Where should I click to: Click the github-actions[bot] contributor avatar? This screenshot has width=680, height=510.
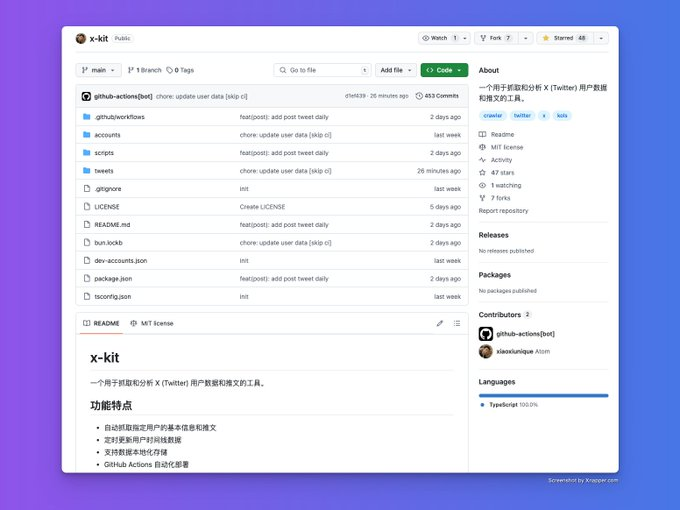(x=486, y=333)
